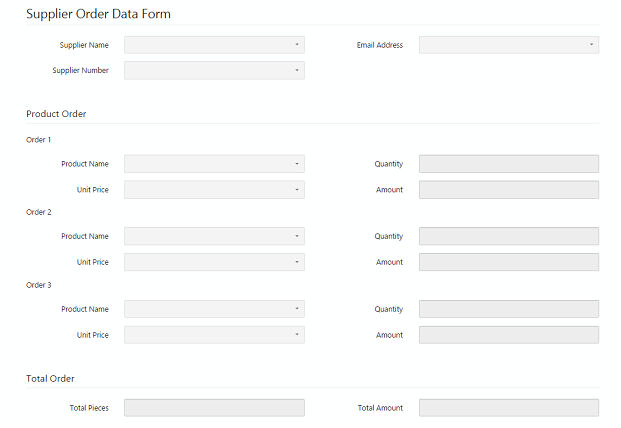The width and height of the screenshot is (621, 428).
Task: Click the Order 1 label
Action: tap(38, 140)
